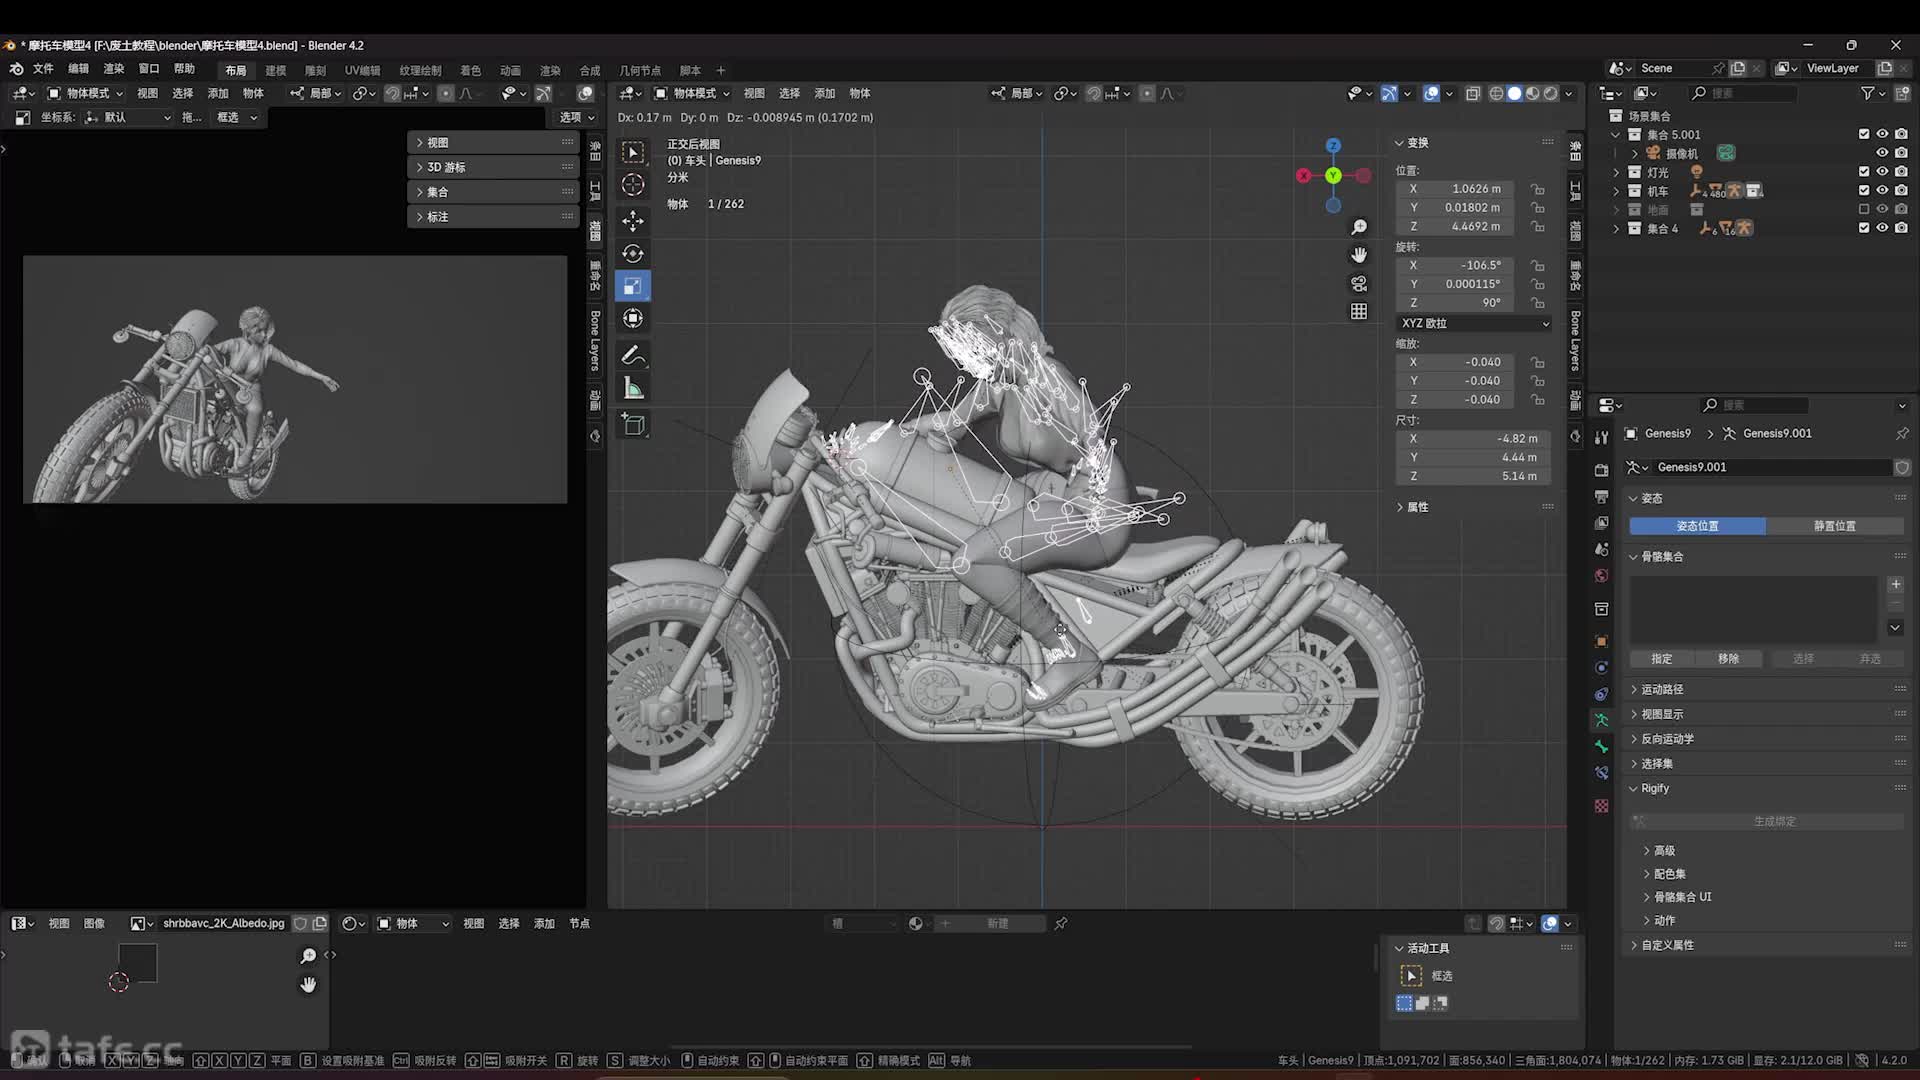
Task: Select rendered viewport shading sphere
Action: click(1550, 93)
